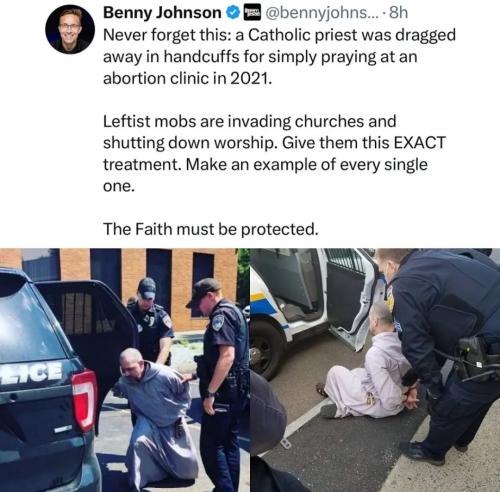500x492 pixels.
Task: Open the left arrest photo
Action: [125, 370]
